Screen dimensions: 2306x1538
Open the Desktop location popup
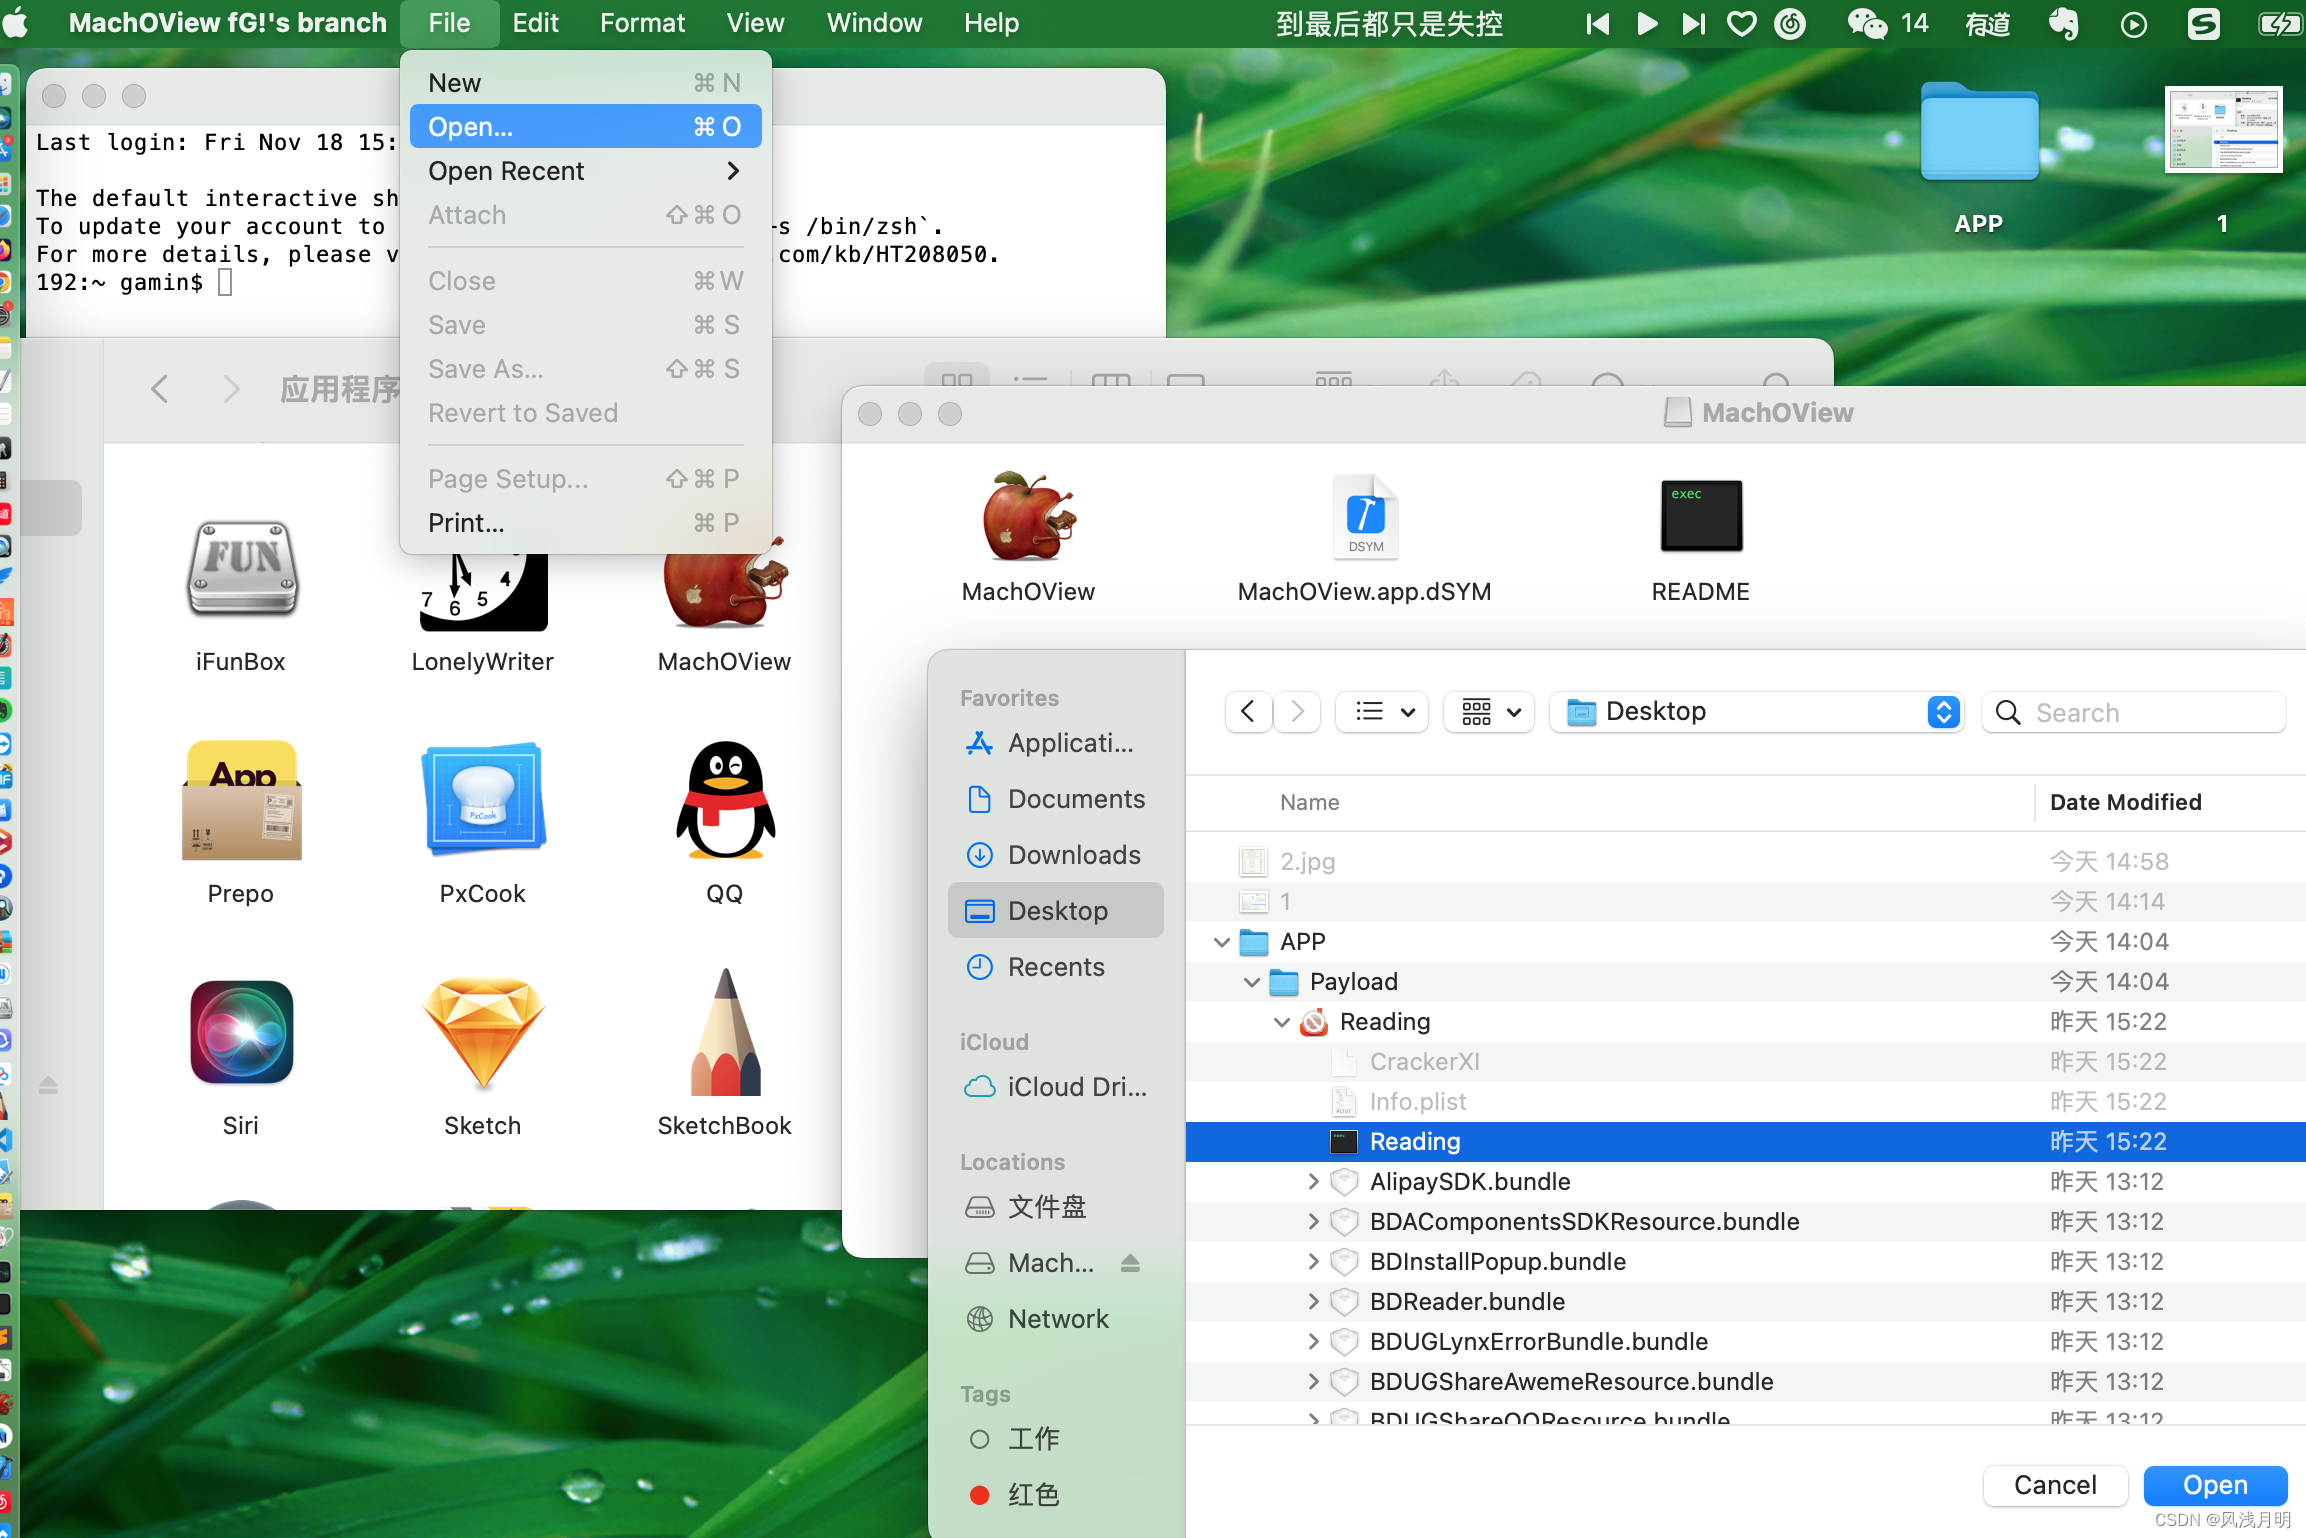(x=1757, y=712)
